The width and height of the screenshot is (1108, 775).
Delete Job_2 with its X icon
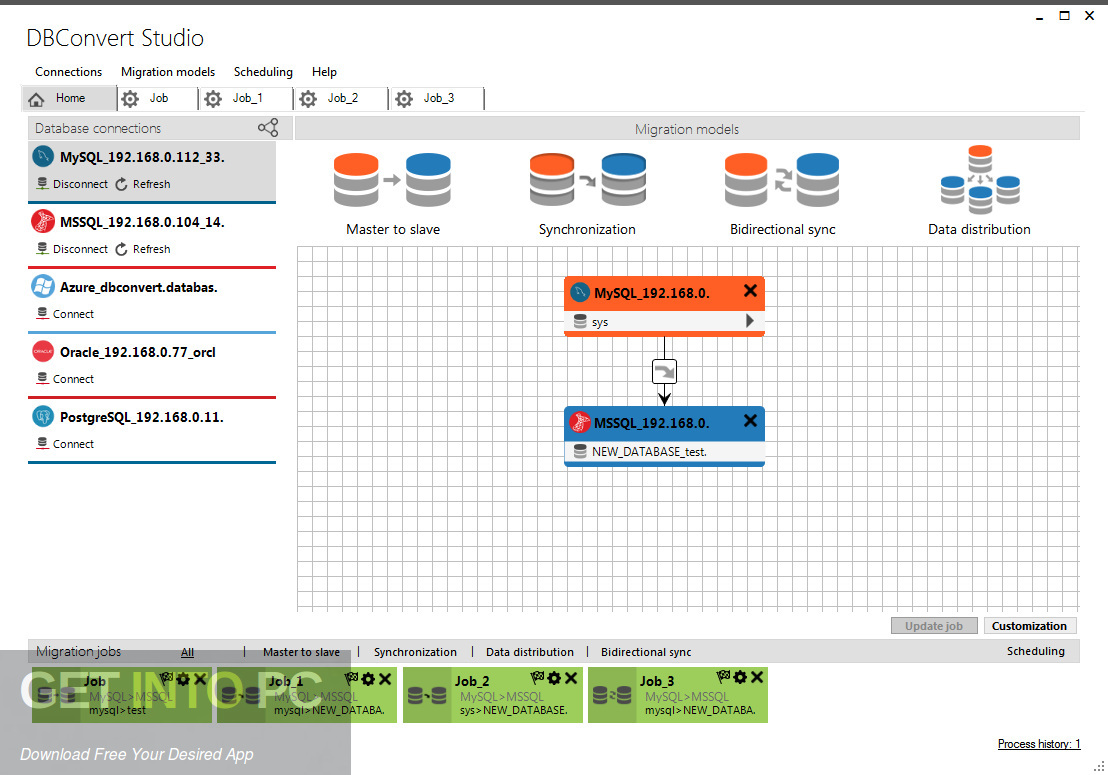coord(571,678)
